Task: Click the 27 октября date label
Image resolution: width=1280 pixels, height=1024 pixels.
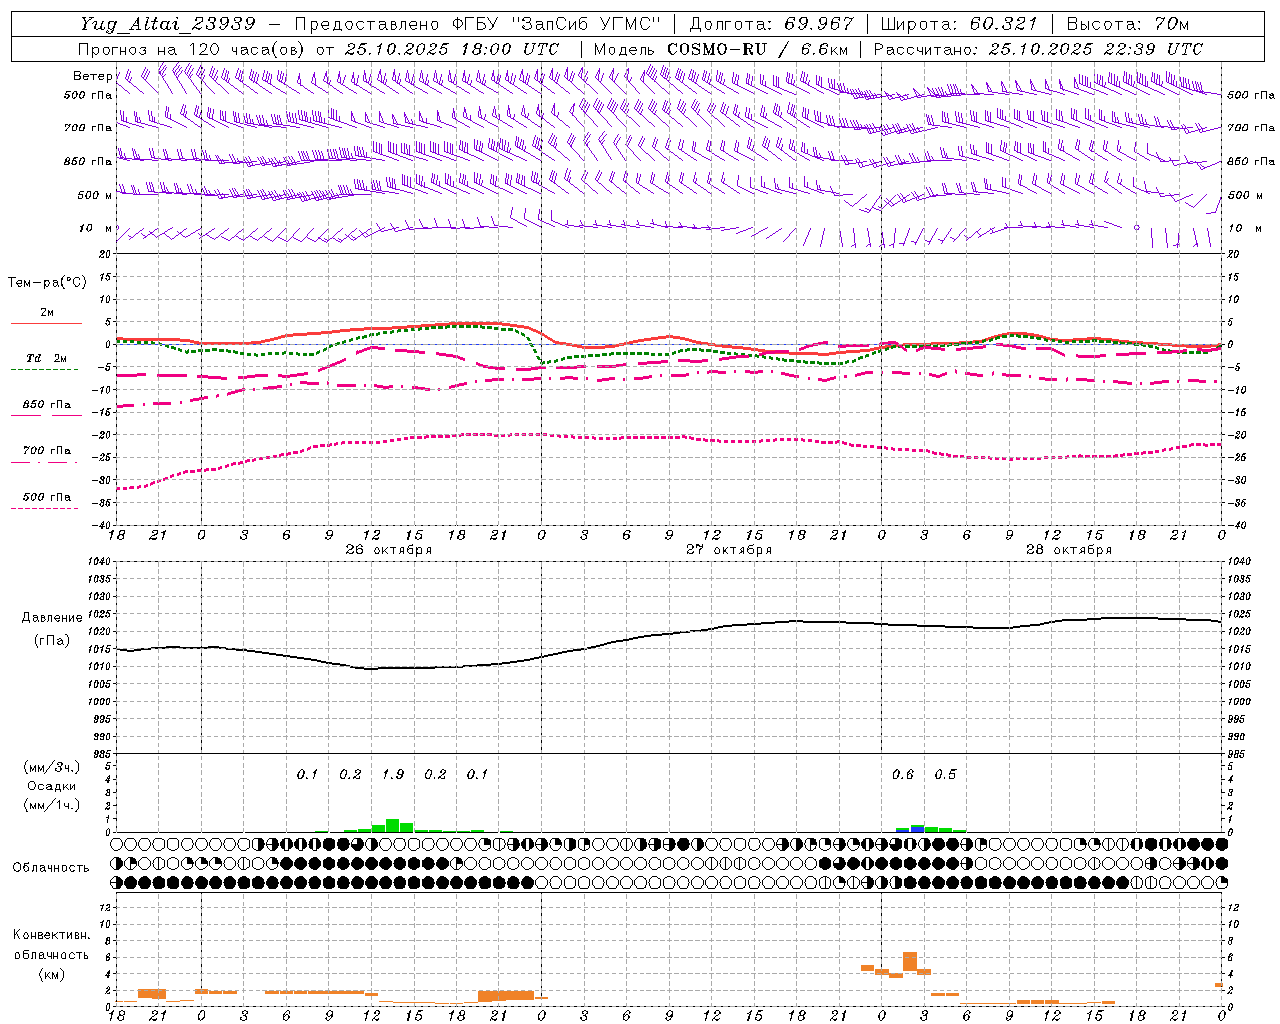Action: 728,550
